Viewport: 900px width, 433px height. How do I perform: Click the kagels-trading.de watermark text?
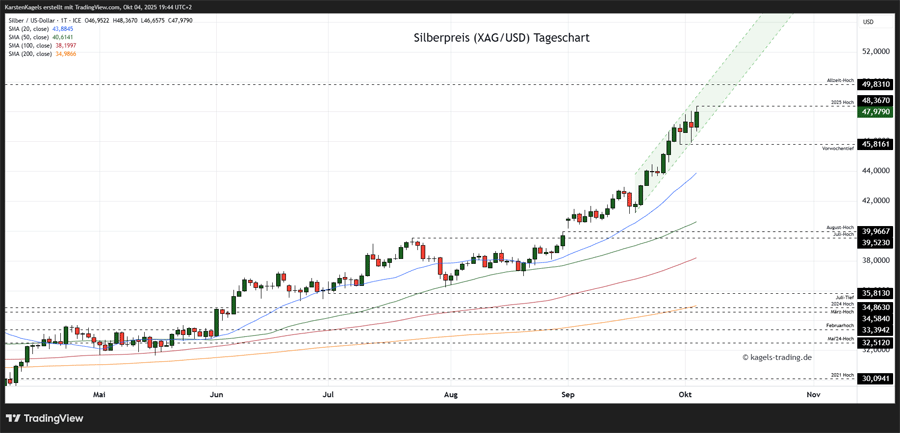[x=776, y=357]
